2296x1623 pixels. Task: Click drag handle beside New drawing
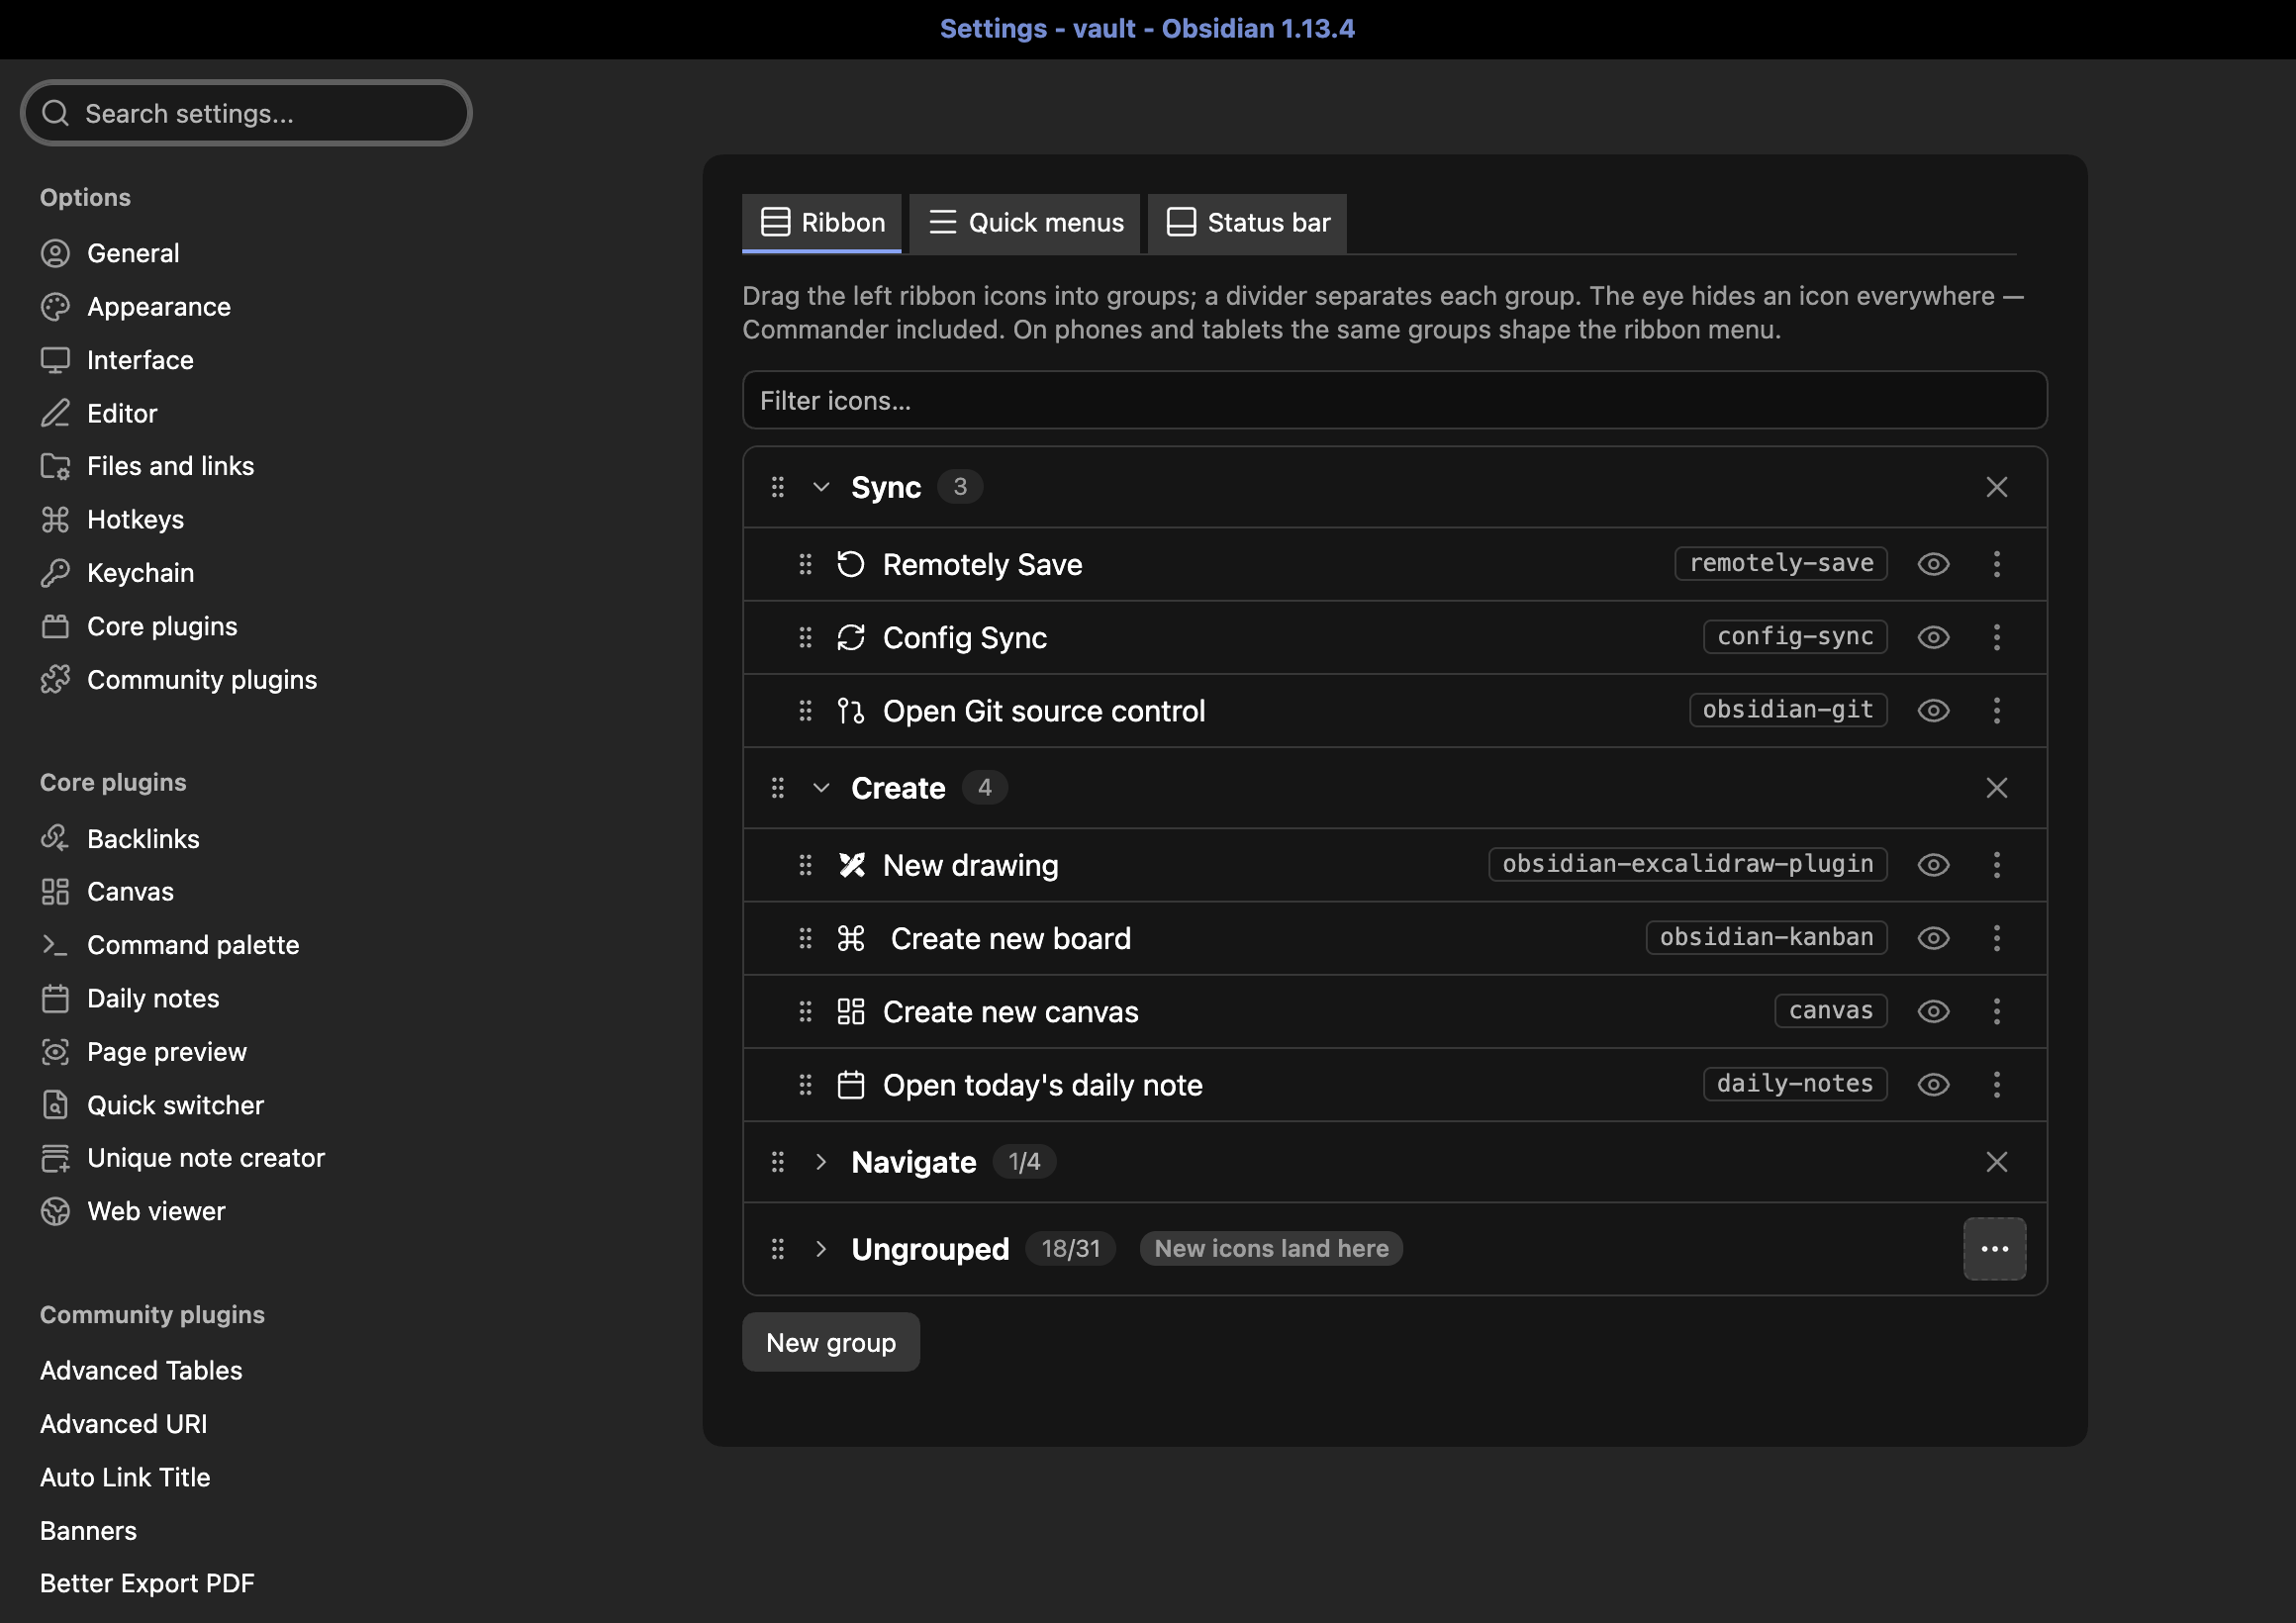coord(805,865)
